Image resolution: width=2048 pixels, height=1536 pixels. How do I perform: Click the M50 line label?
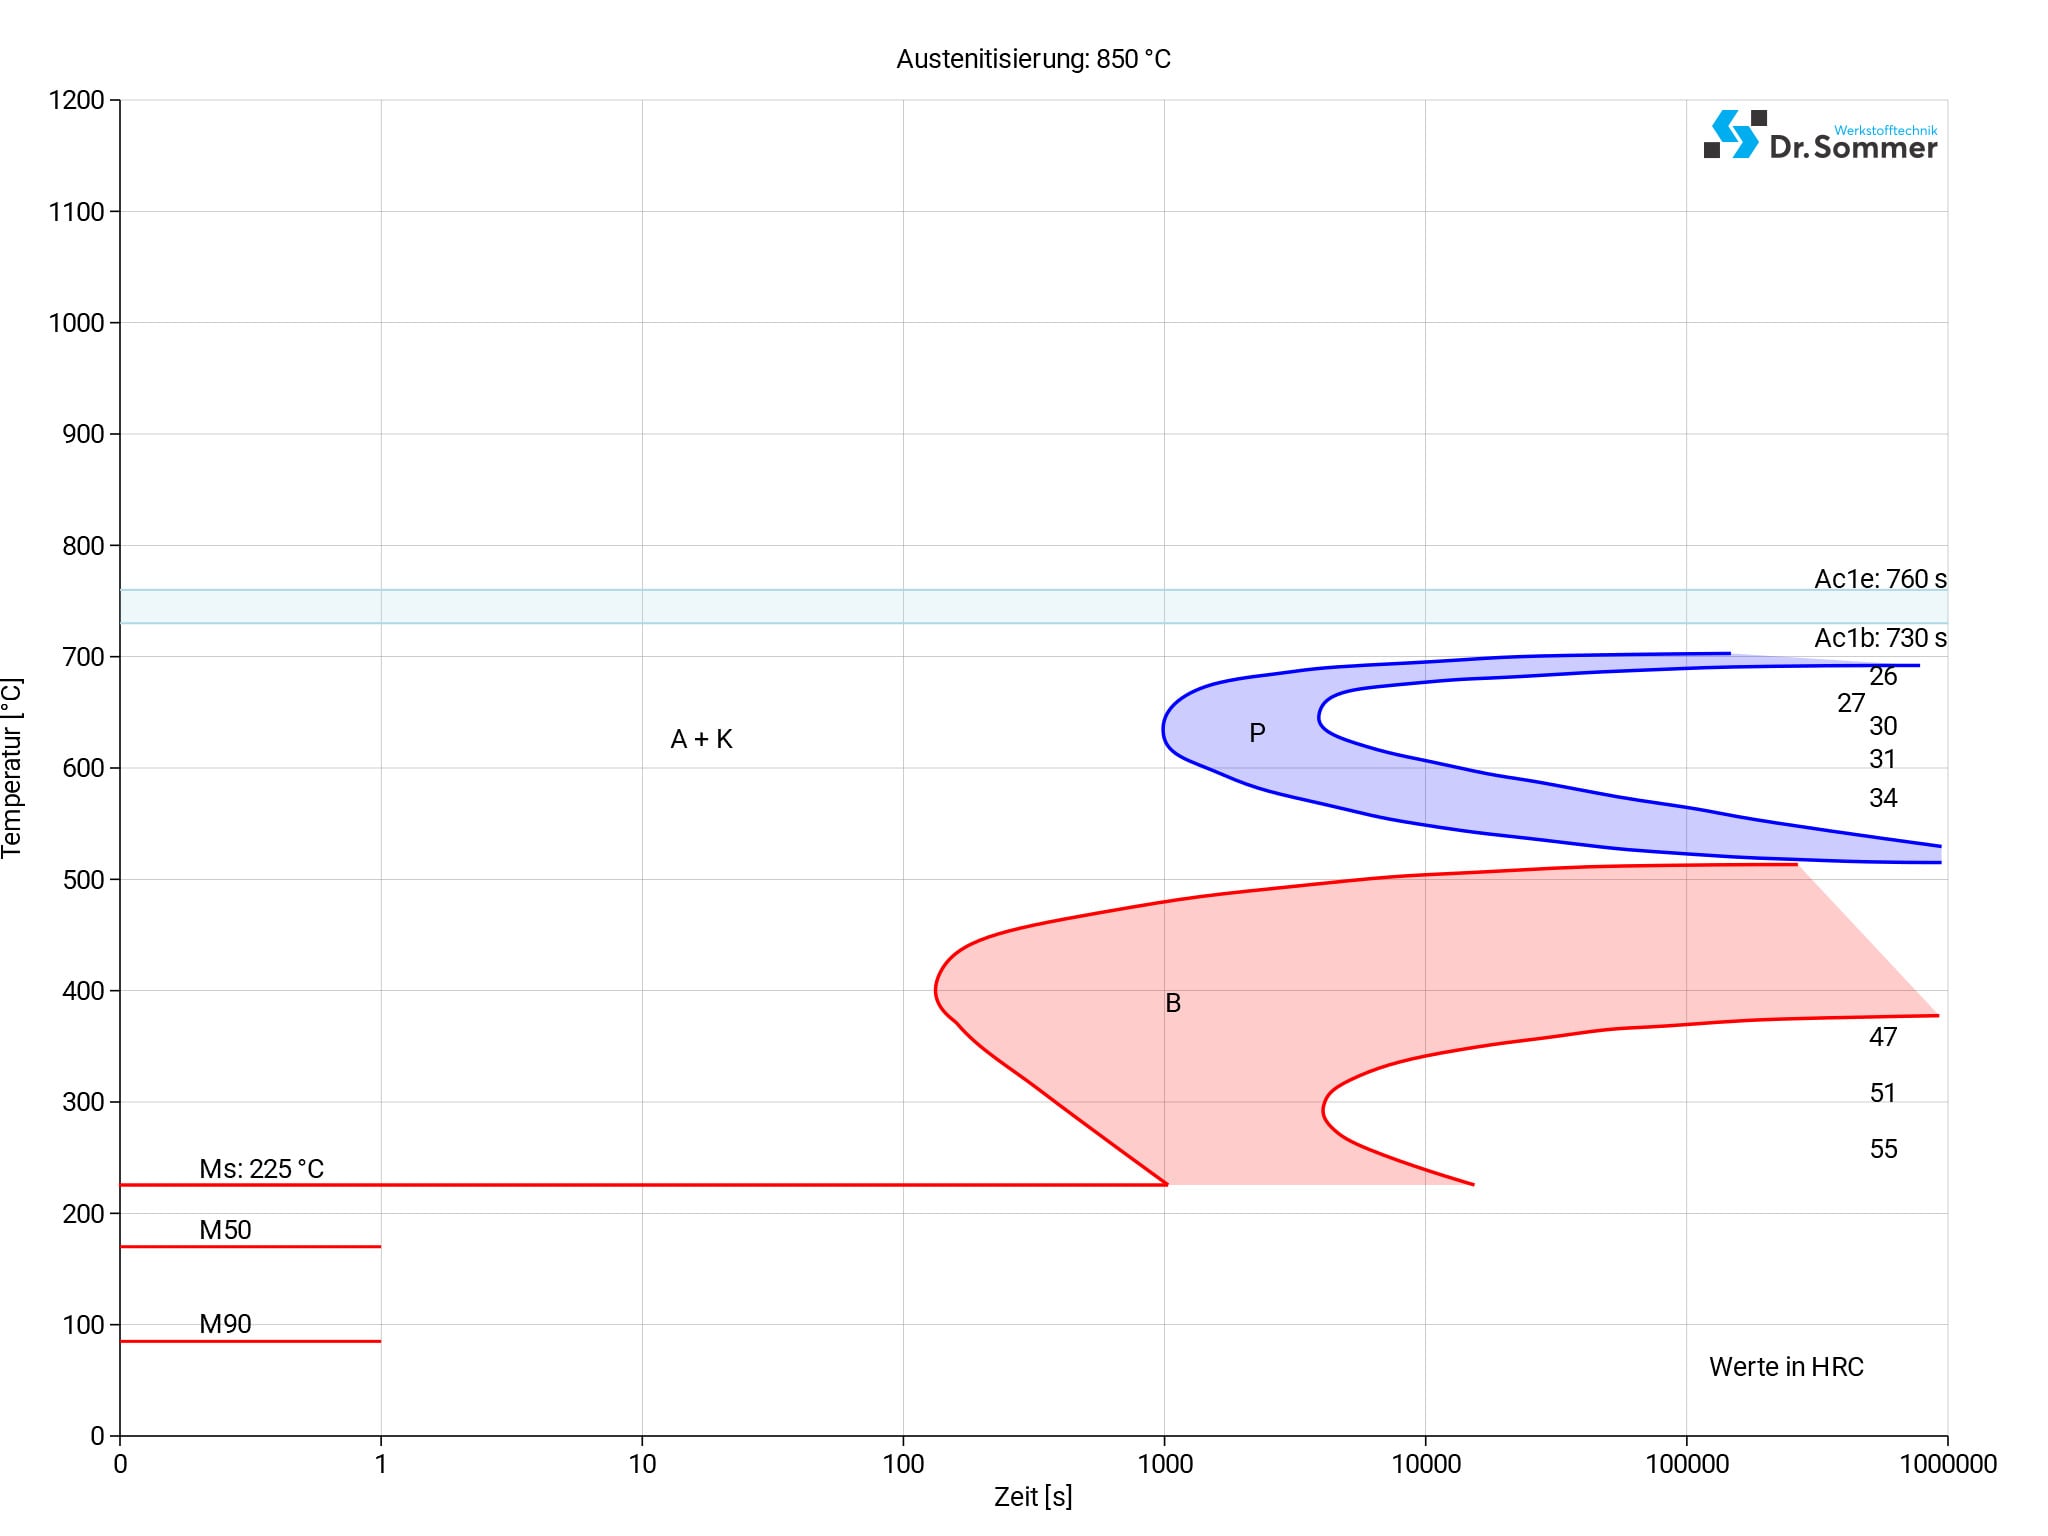tap(225, 1230)
